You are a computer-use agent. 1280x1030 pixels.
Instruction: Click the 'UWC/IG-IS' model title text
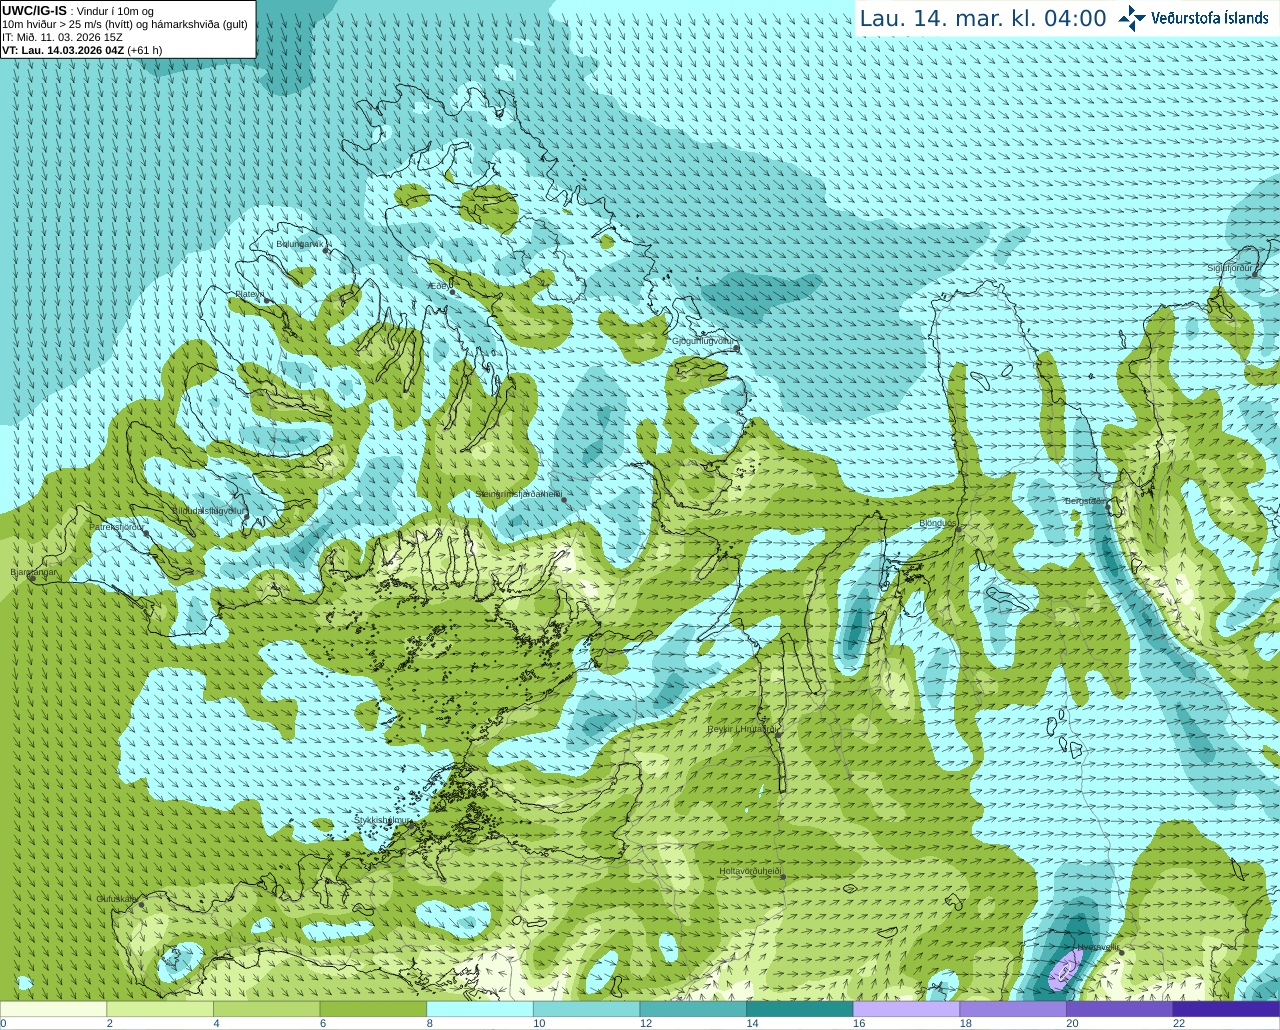(x=34, y=11)
